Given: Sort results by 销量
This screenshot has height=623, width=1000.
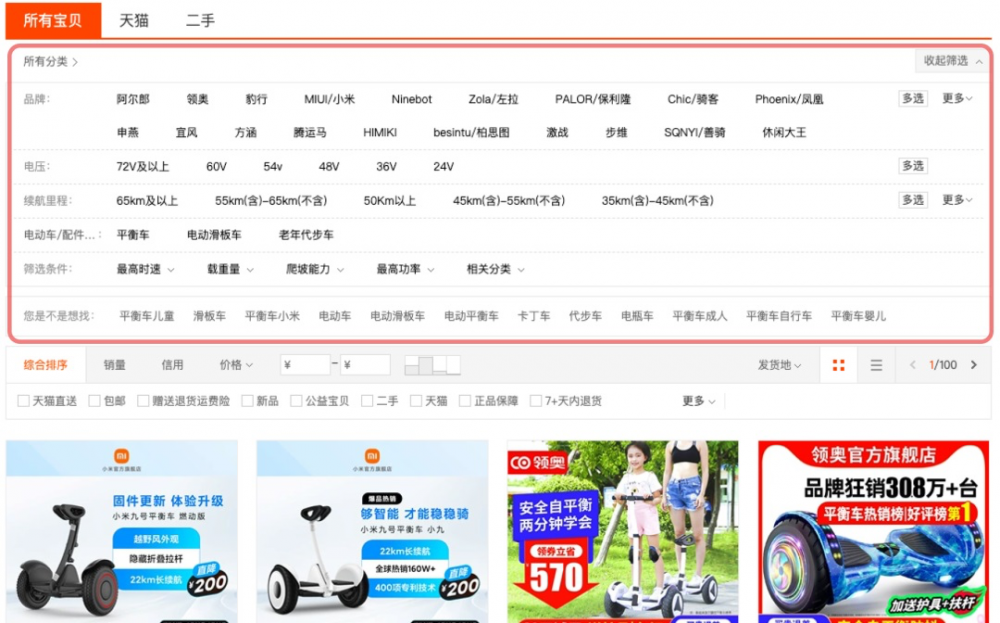Looking at the screenshot, I should point(115,365).
